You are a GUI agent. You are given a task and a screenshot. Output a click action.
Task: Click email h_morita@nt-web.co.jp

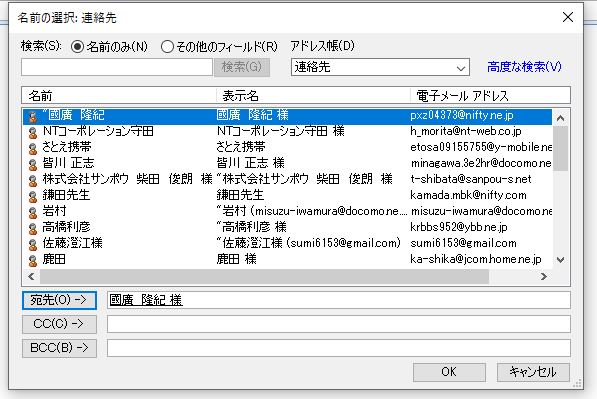[x=466, y=131]
